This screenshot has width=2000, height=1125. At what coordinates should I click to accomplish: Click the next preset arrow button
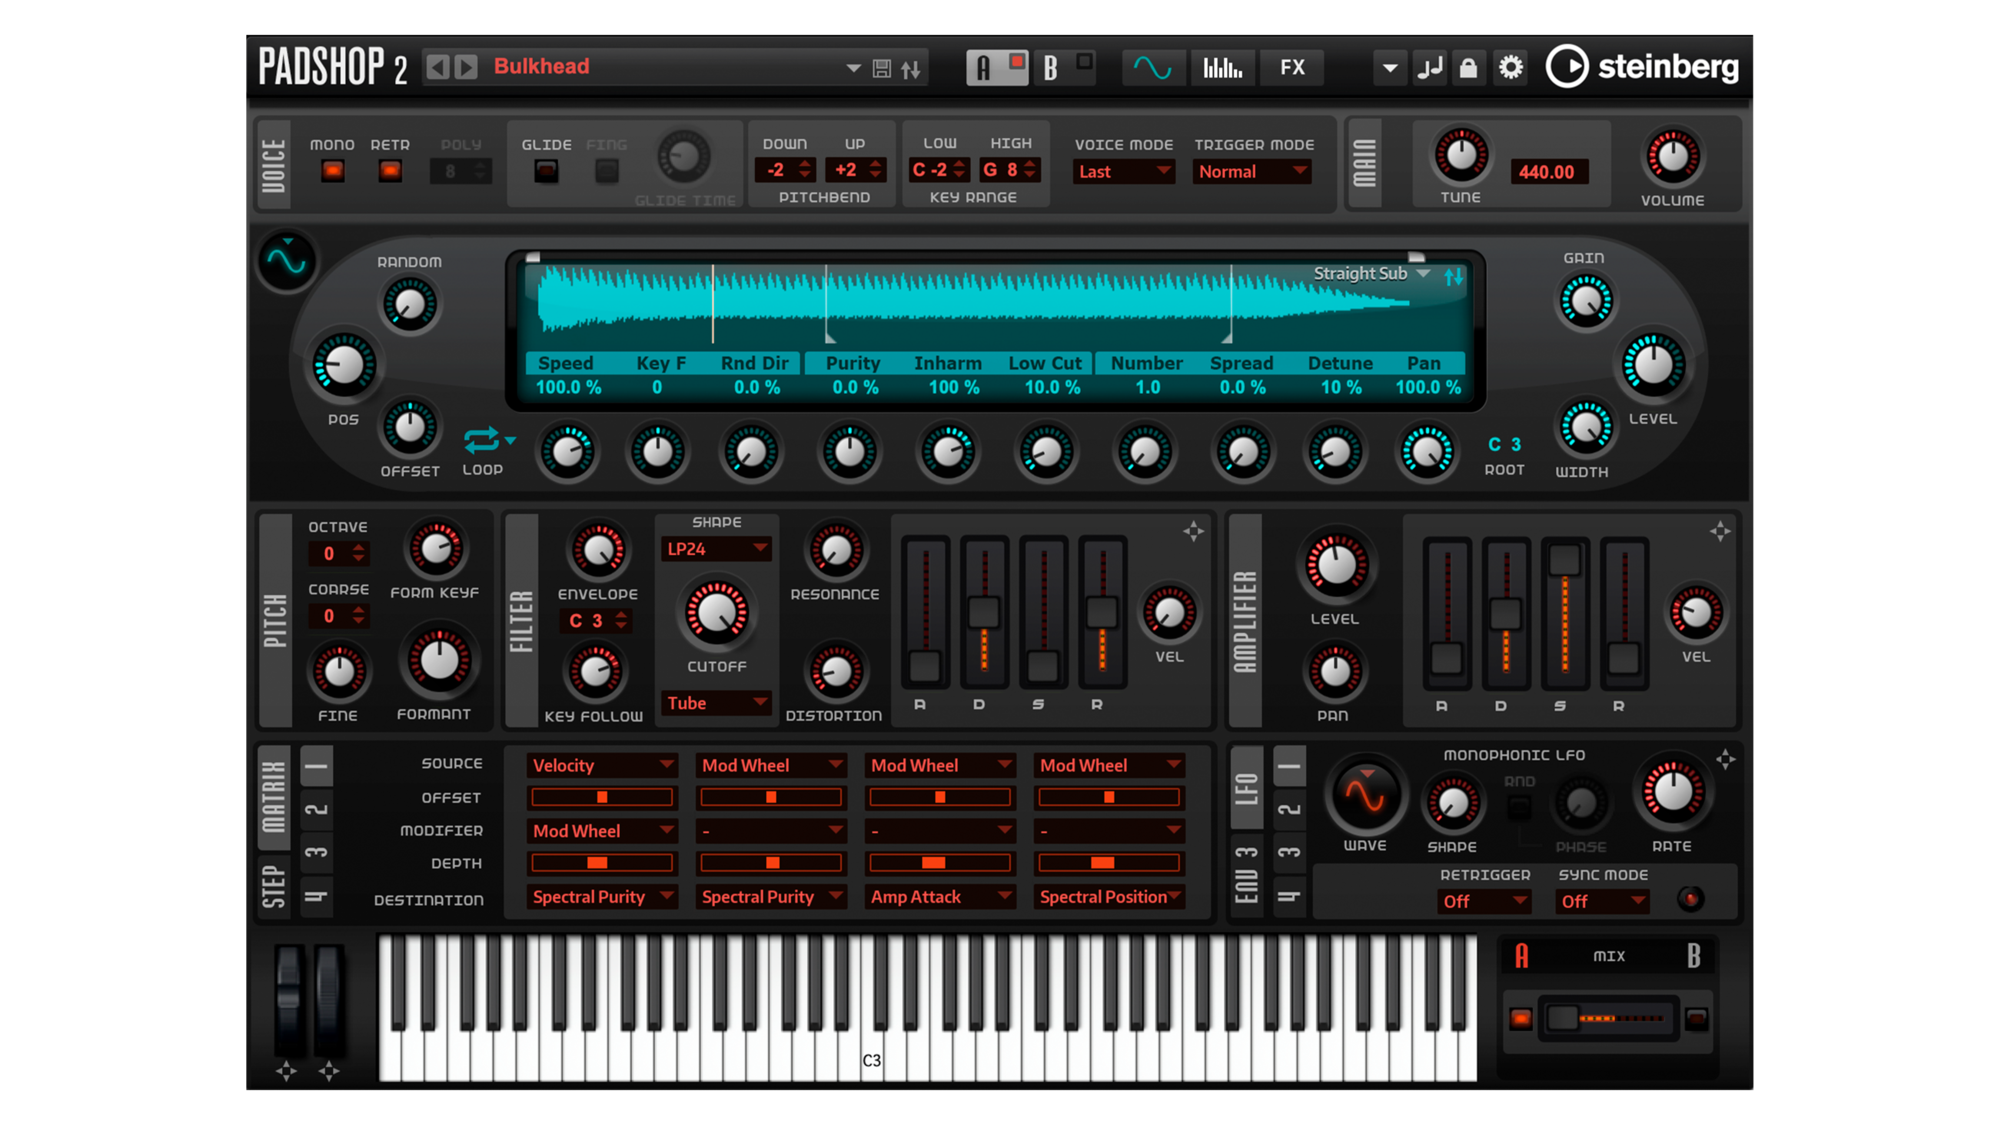[466, 67]
